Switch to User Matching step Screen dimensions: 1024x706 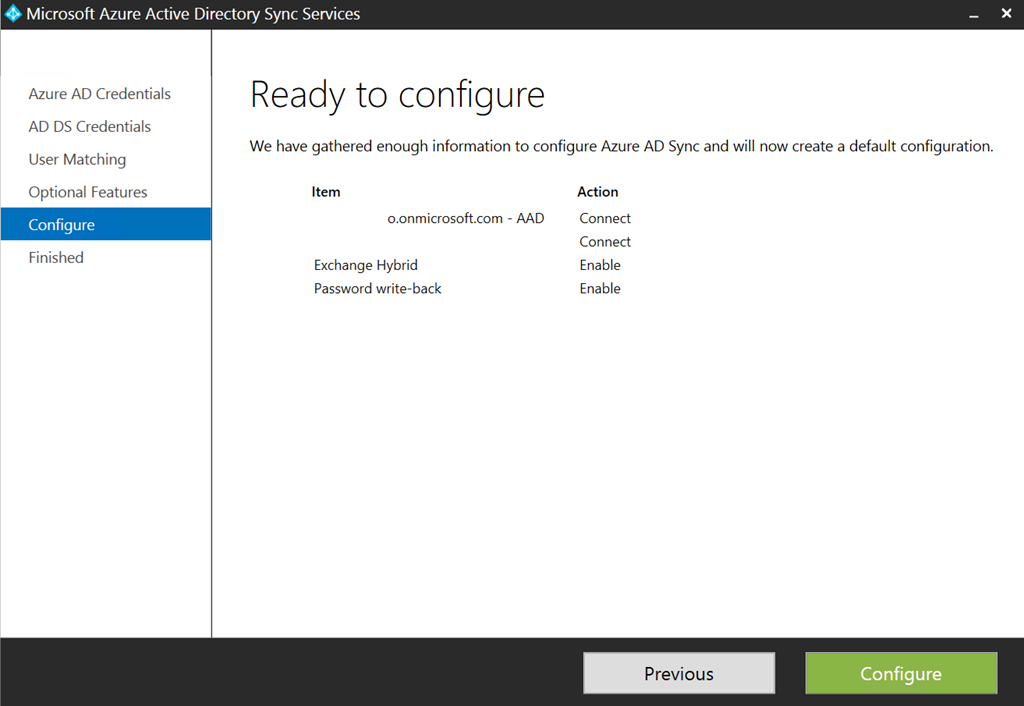[x=77, y=160]
